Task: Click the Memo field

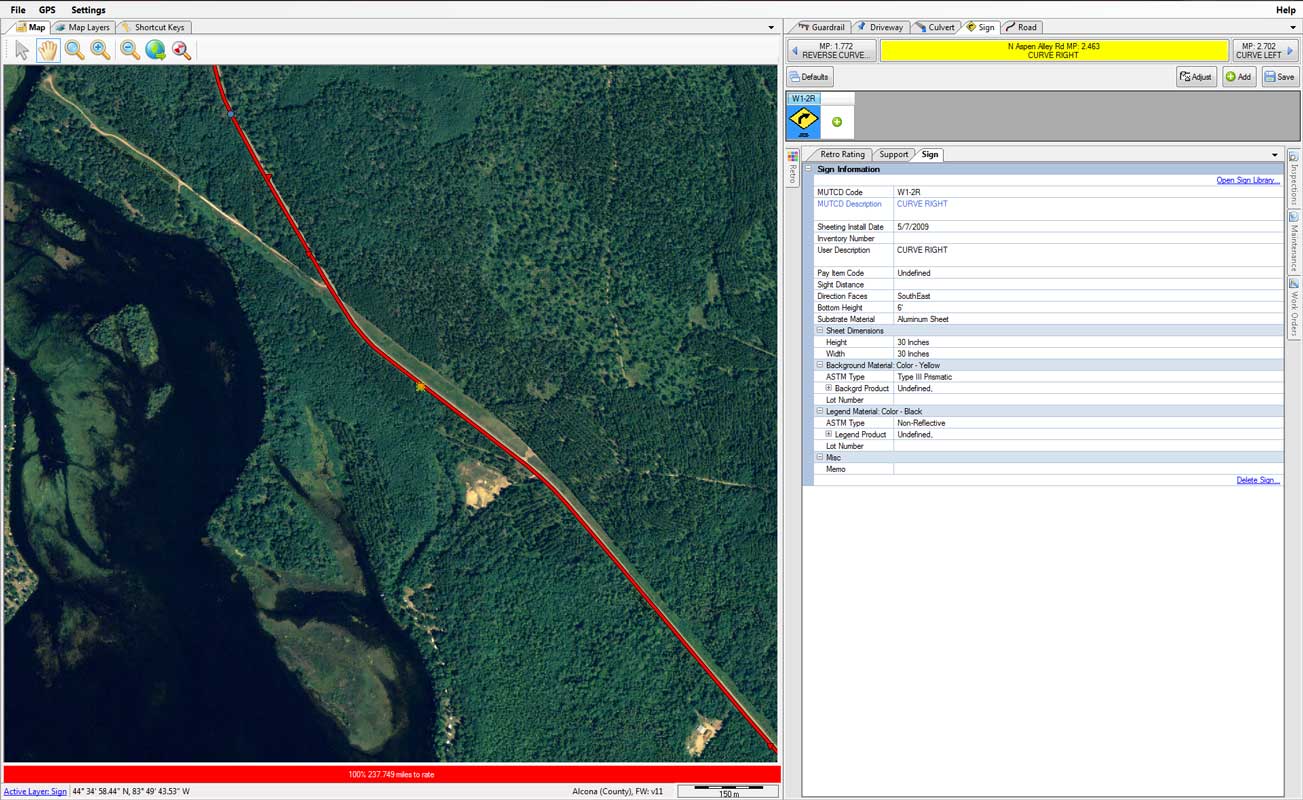Action: click(x=1088, y=469)
